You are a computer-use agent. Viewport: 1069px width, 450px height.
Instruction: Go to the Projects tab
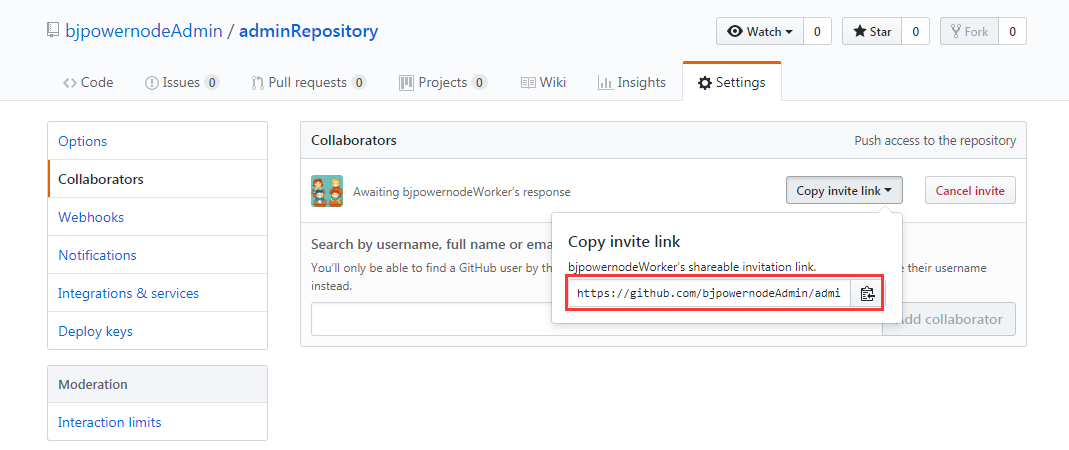tap(442, 83)
